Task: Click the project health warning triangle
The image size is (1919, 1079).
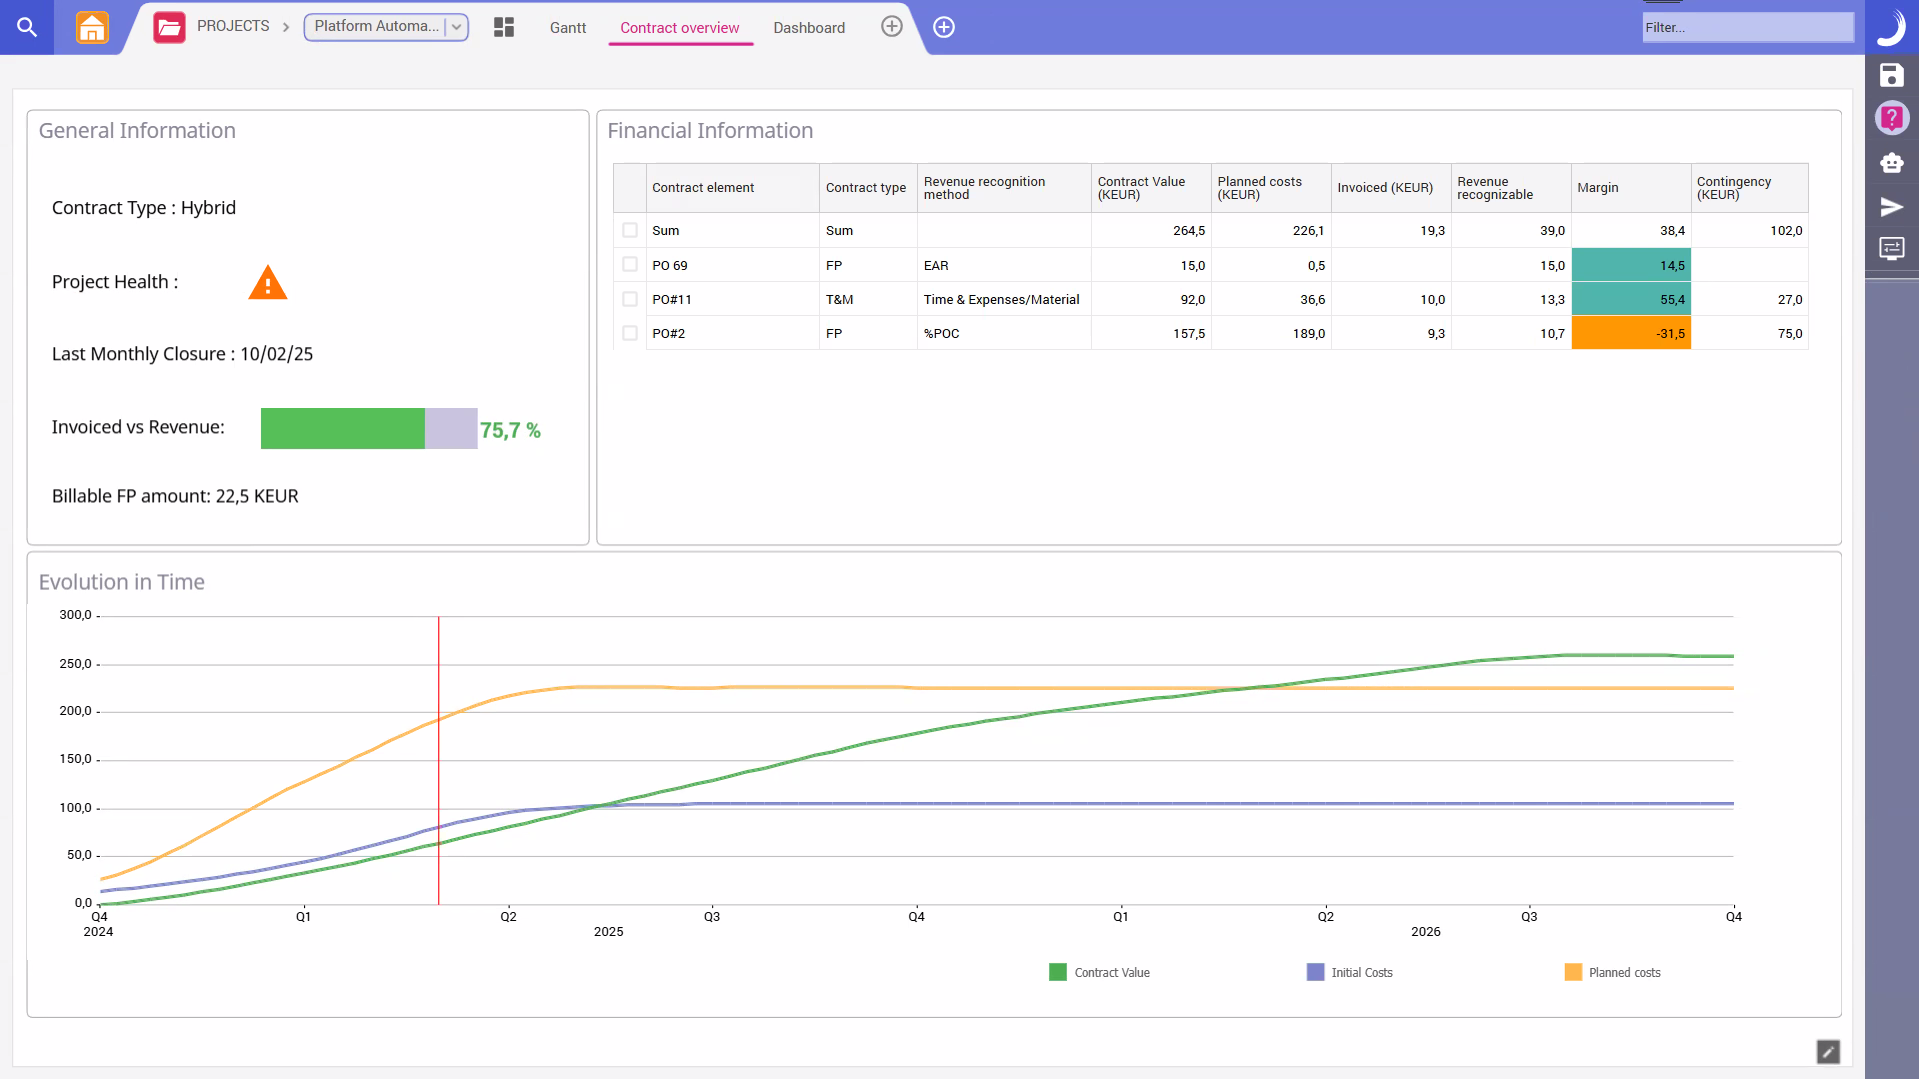Action: point(267,283)
